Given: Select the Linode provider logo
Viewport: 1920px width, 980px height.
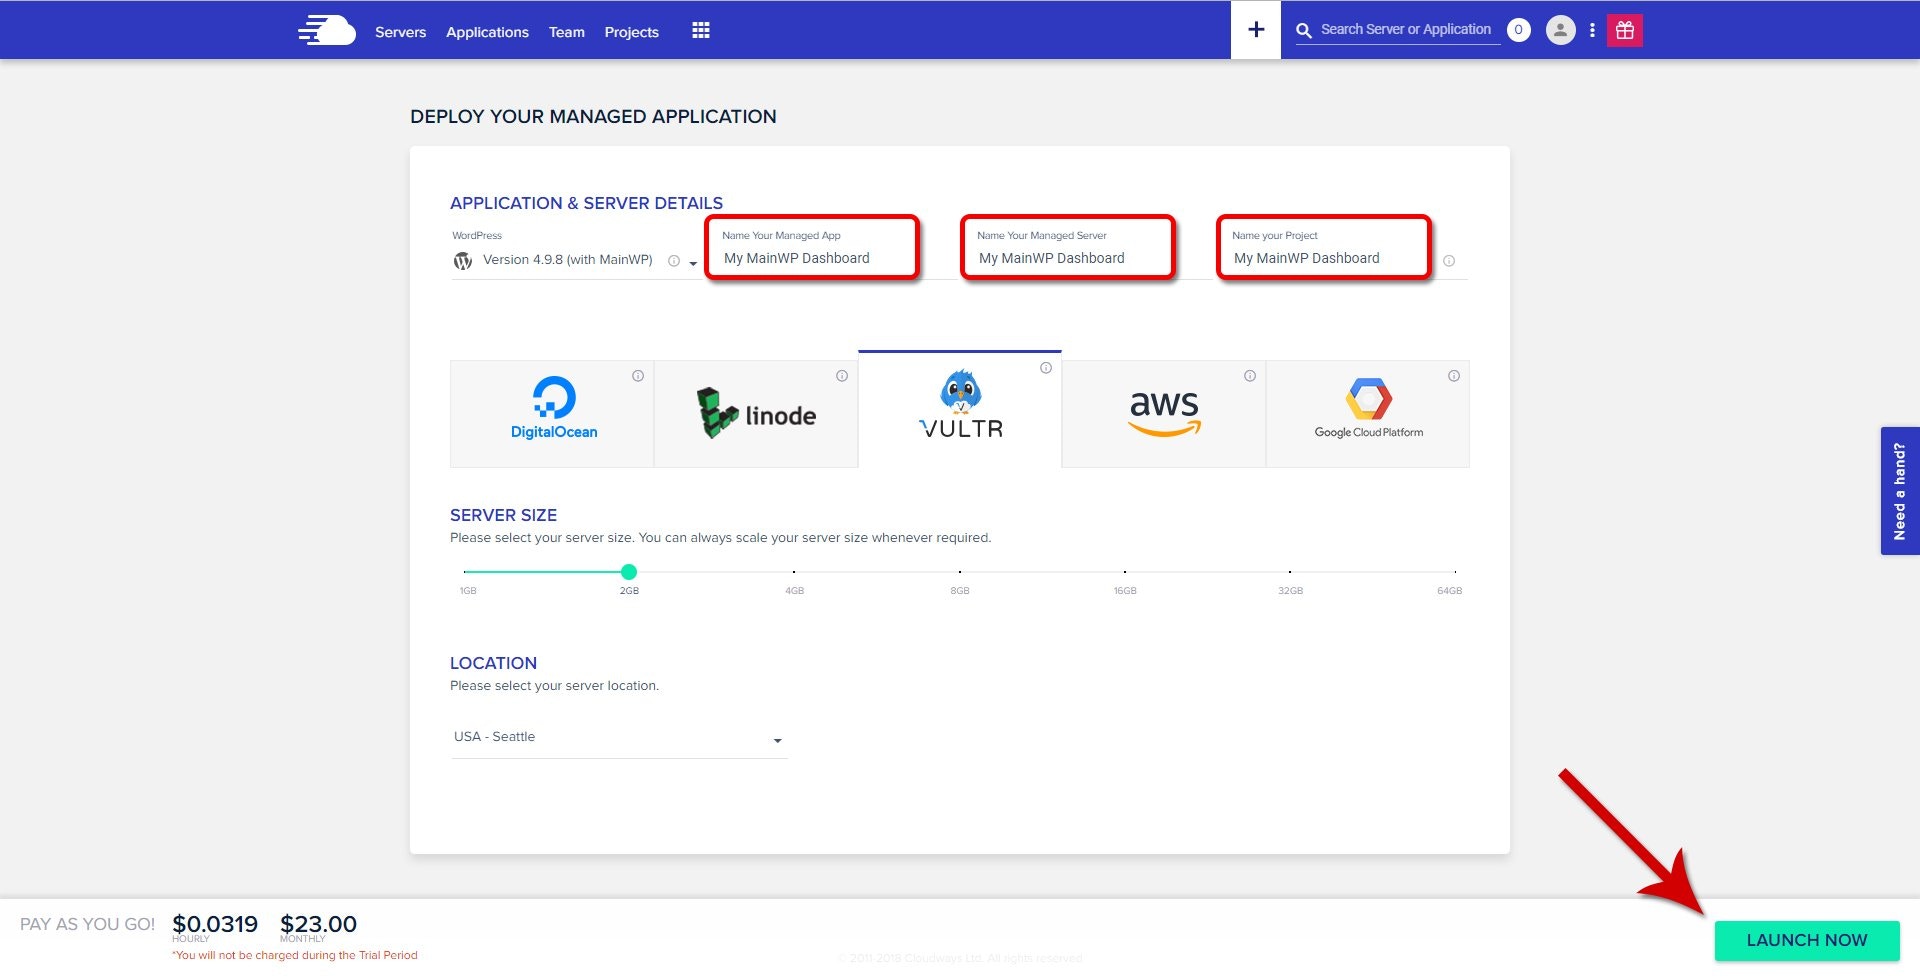Looking at the screenshot, I should coord(756,413).
